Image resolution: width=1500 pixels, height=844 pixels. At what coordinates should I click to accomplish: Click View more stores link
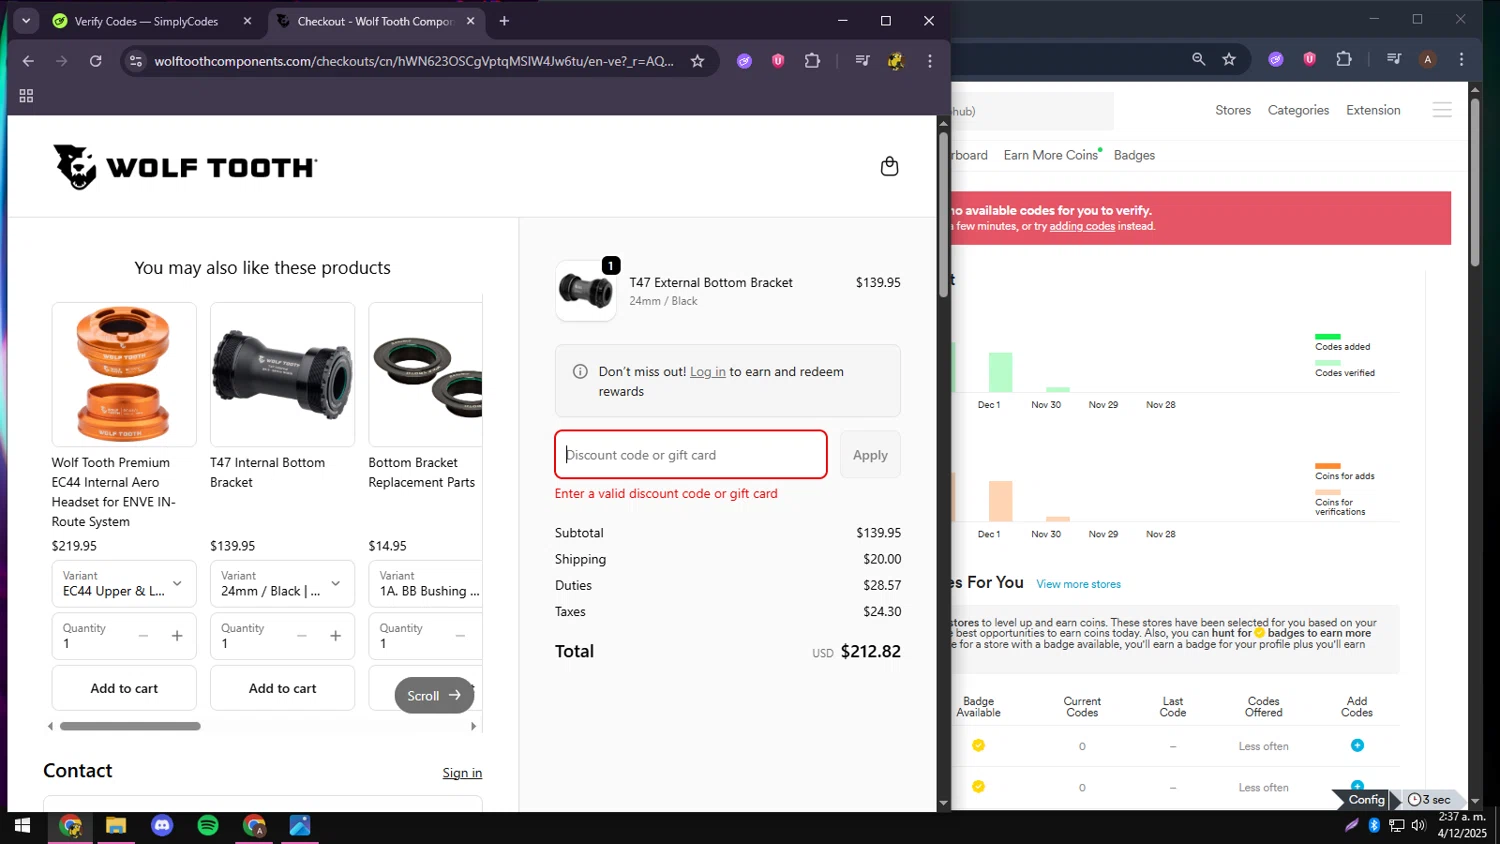click(x=1078, y=584)
